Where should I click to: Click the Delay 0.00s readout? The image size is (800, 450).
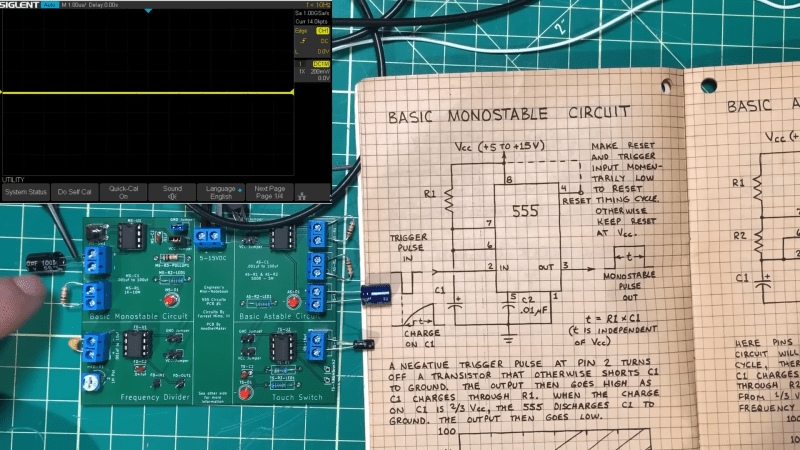coord(105,5)
